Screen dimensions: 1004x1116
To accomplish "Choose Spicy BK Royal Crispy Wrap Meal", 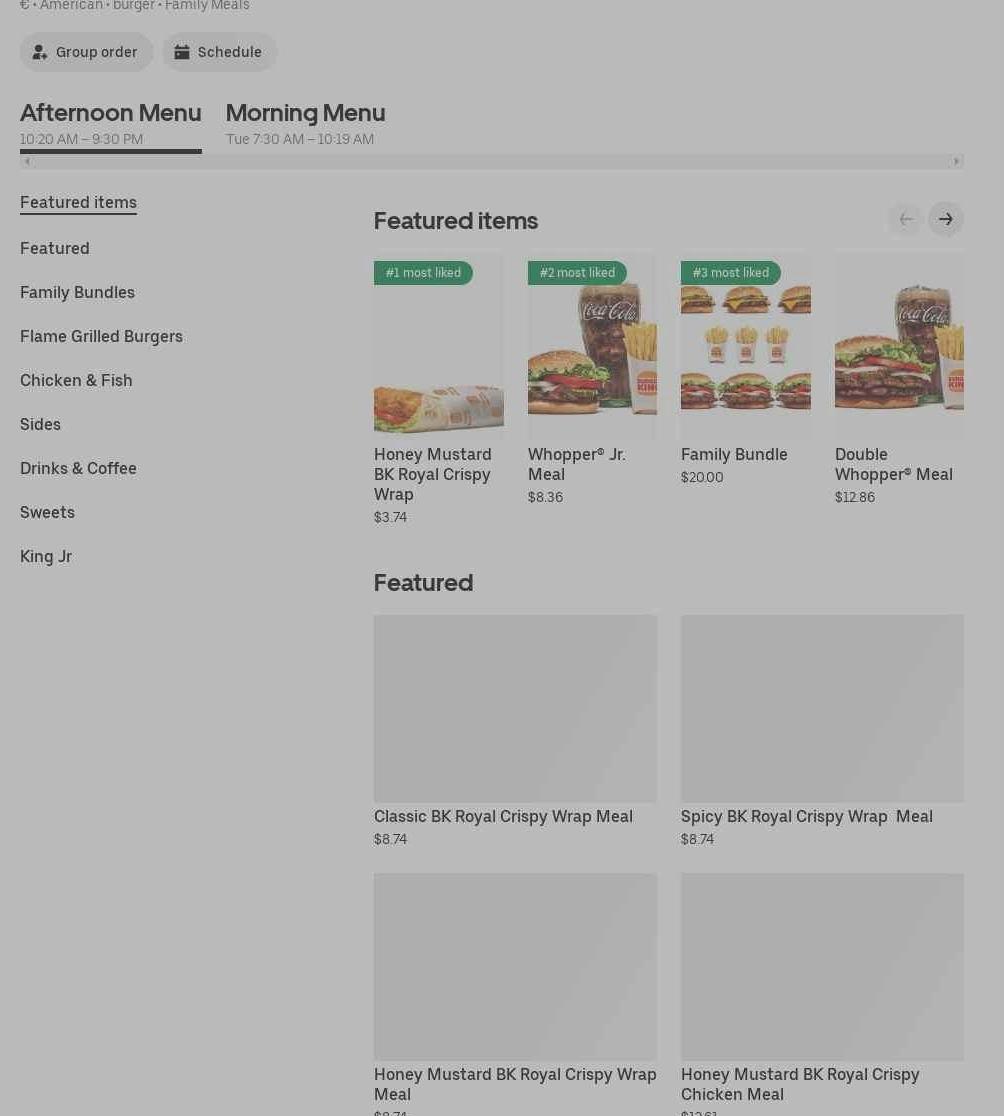I will click(822, 708).
